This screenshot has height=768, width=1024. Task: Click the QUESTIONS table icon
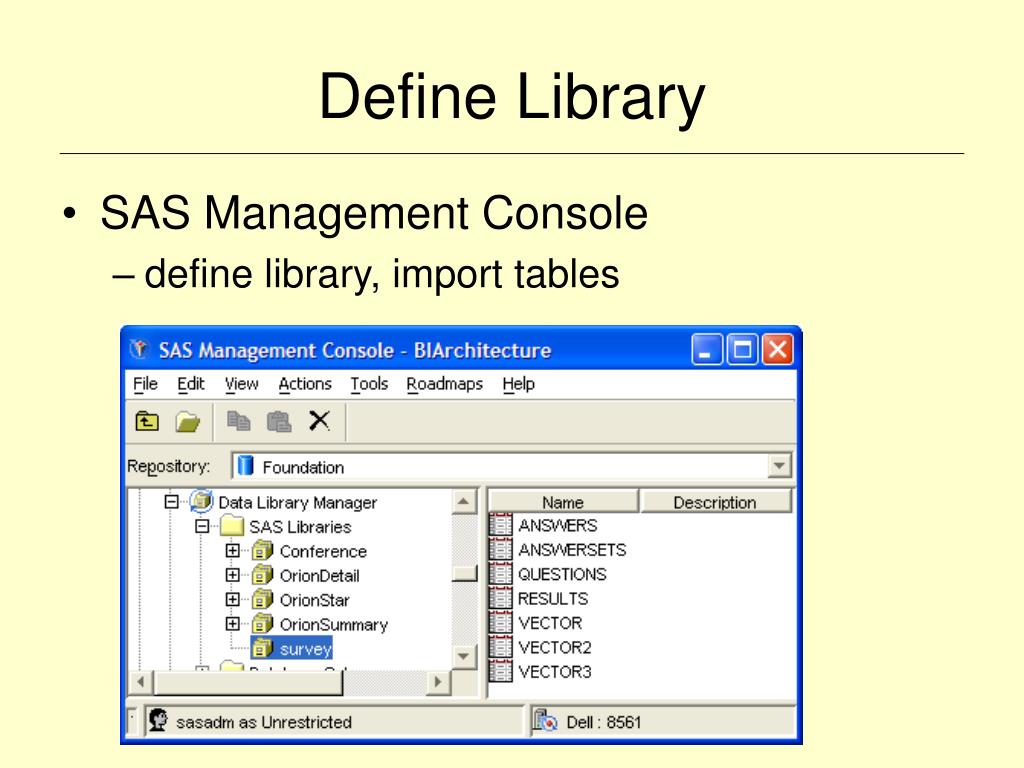[x=501, y=574]
